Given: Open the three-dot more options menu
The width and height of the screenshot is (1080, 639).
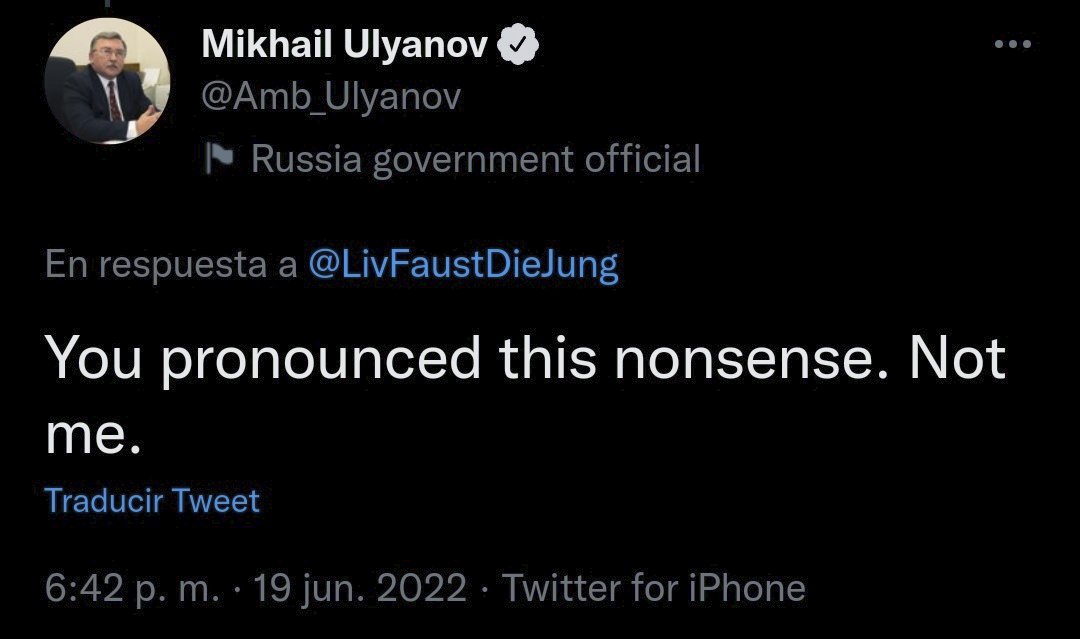Looking at the screenshot, I should tap(1013, 44).
